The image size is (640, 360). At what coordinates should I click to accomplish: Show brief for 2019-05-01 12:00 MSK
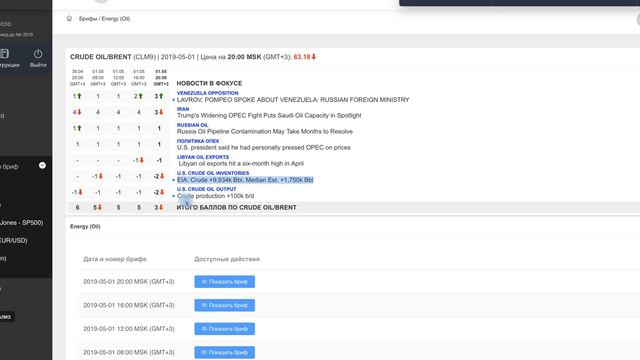pos(224,329)
